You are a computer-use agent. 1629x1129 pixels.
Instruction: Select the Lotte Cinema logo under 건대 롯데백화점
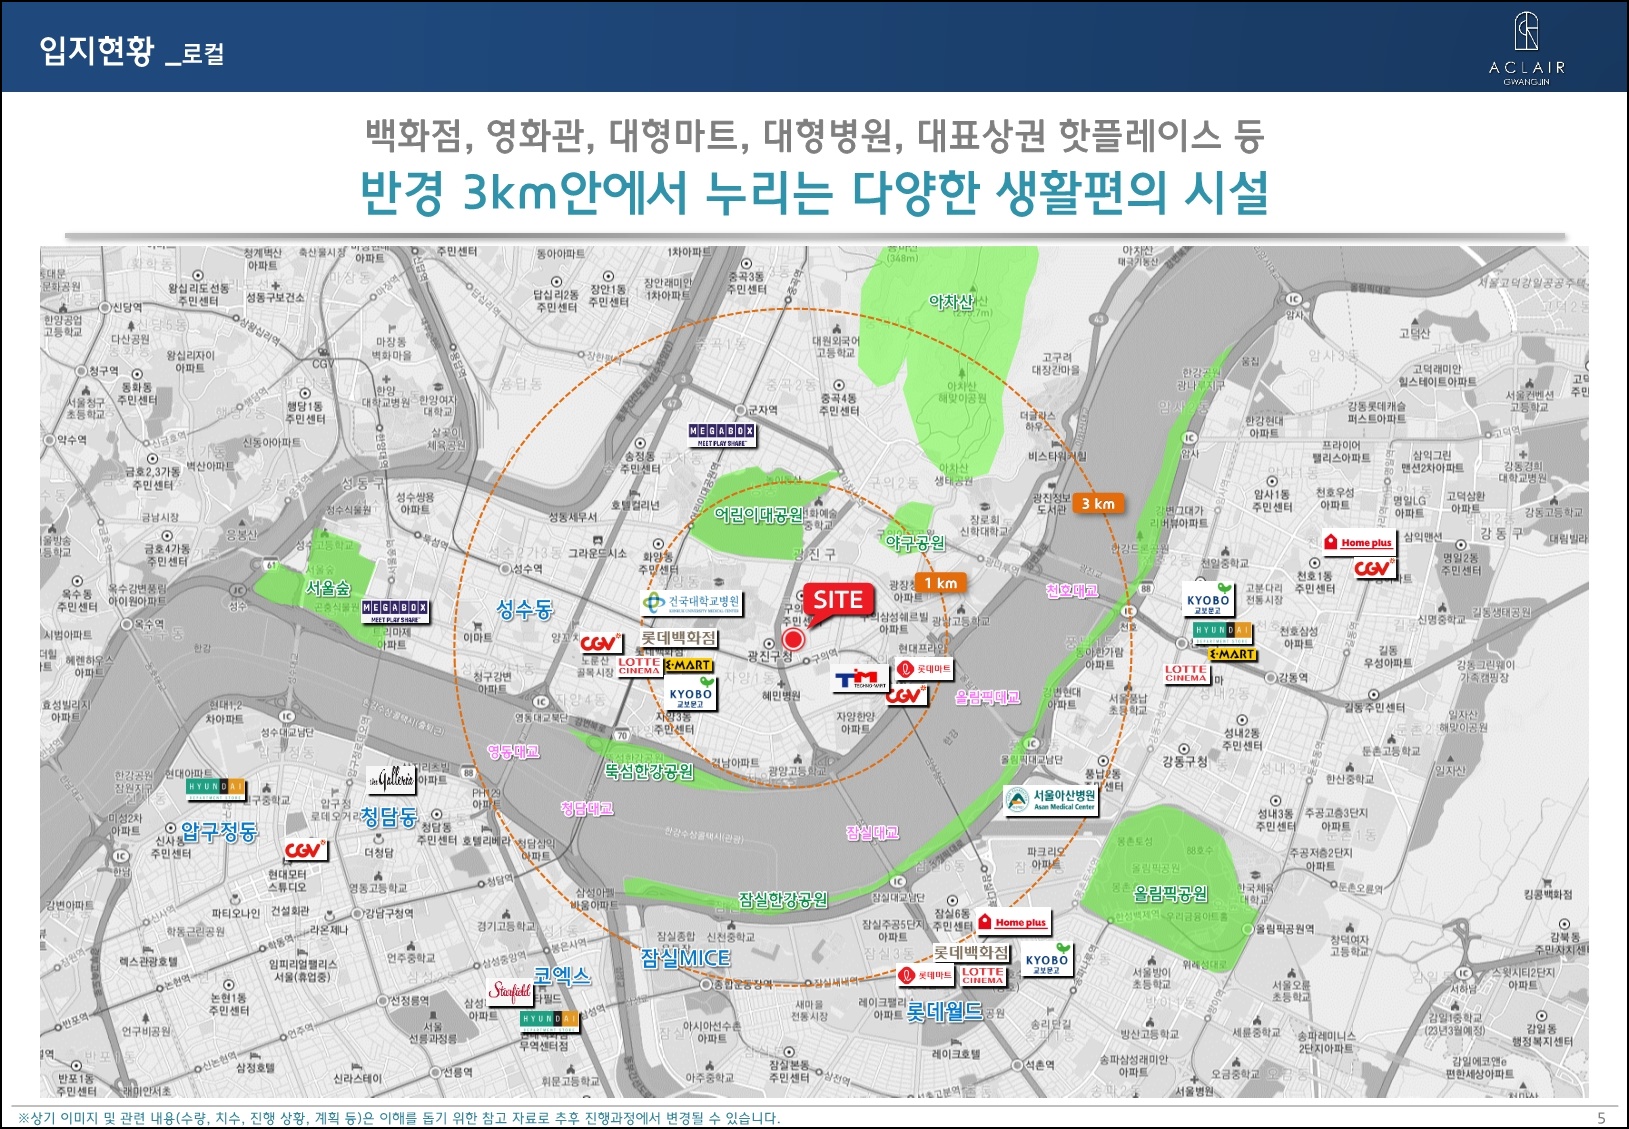click(x=640, y=666)
